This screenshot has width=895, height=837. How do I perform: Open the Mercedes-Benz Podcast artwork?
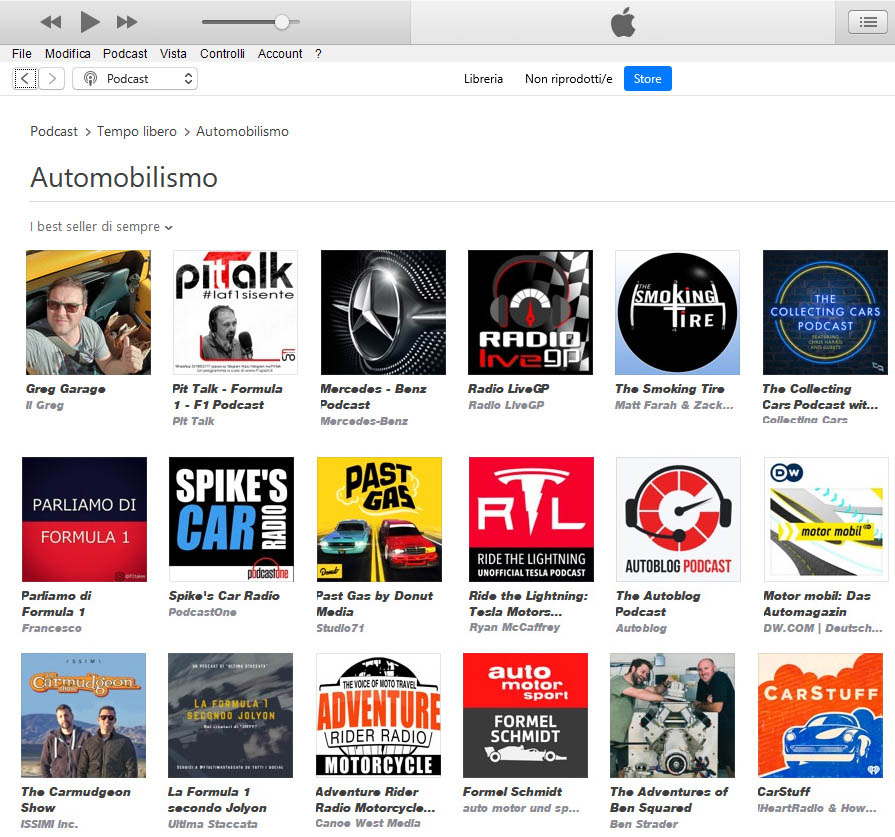(x=383, y=312)
